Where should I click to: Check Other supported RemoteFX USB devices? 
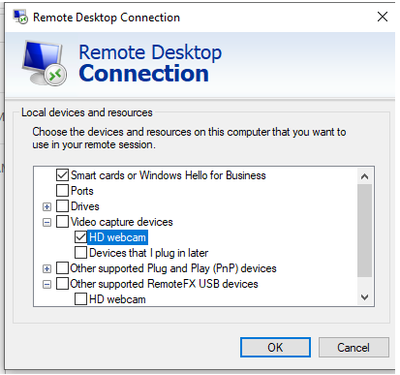pos(62,284)
